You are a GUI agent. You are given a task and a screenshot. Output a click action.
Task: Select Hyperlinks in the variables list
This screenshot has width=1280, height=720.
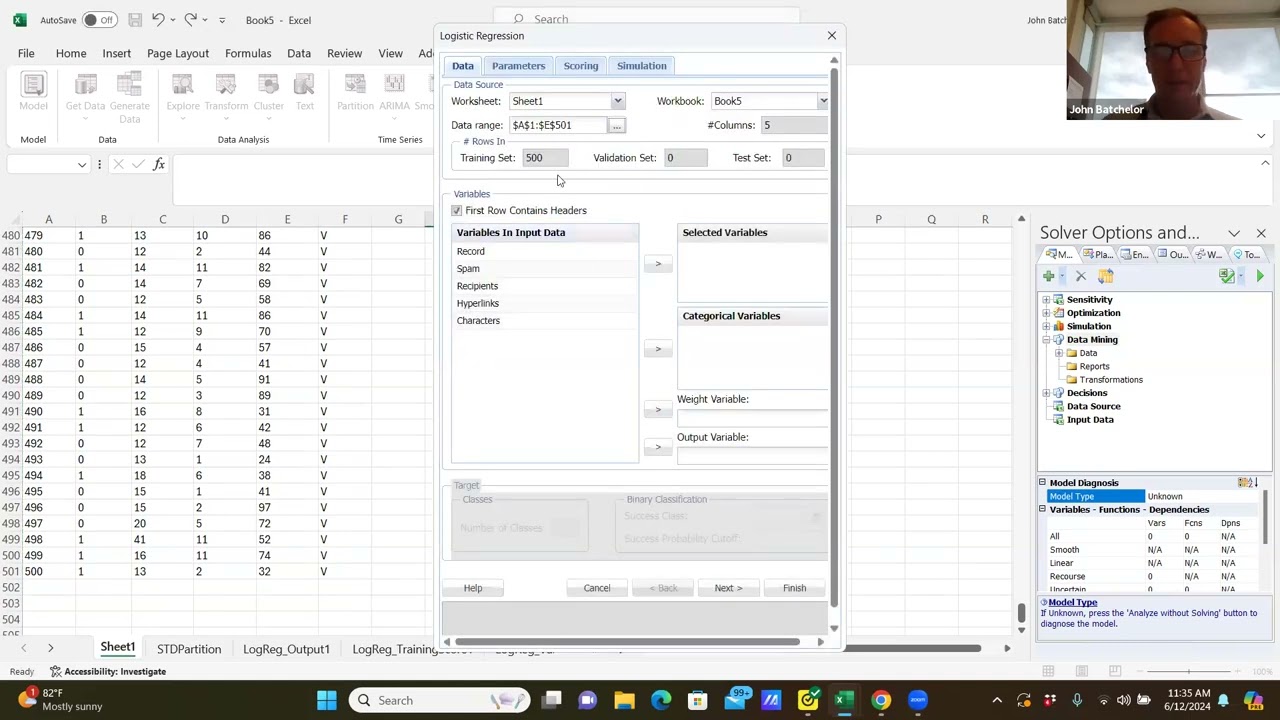pos(546,304)
